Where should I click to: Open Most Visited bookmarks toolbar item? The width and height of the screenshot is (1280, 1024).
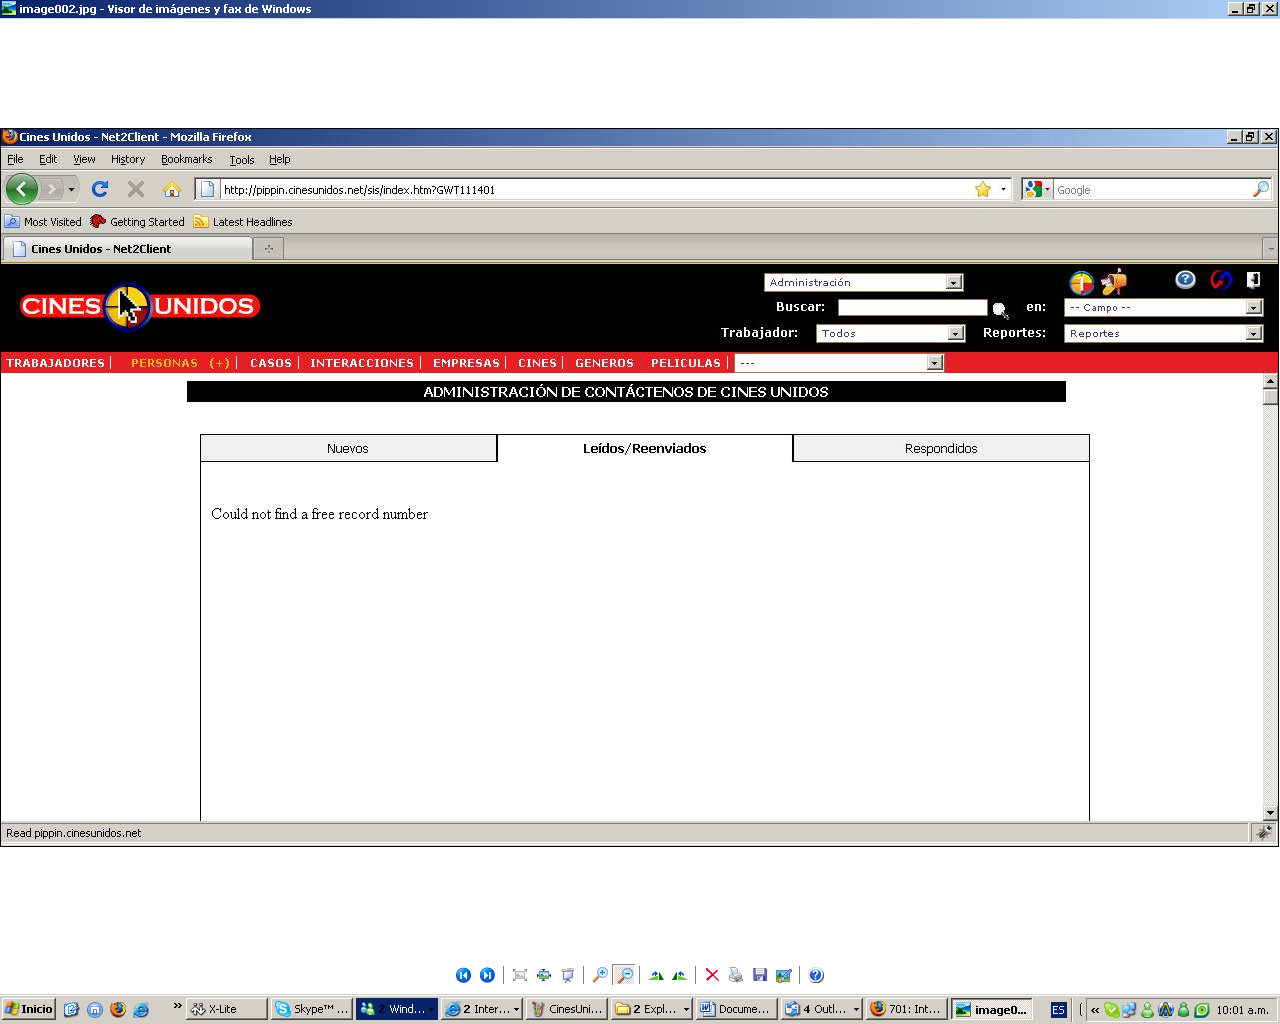pyautogui.click(x=43, y=222)
